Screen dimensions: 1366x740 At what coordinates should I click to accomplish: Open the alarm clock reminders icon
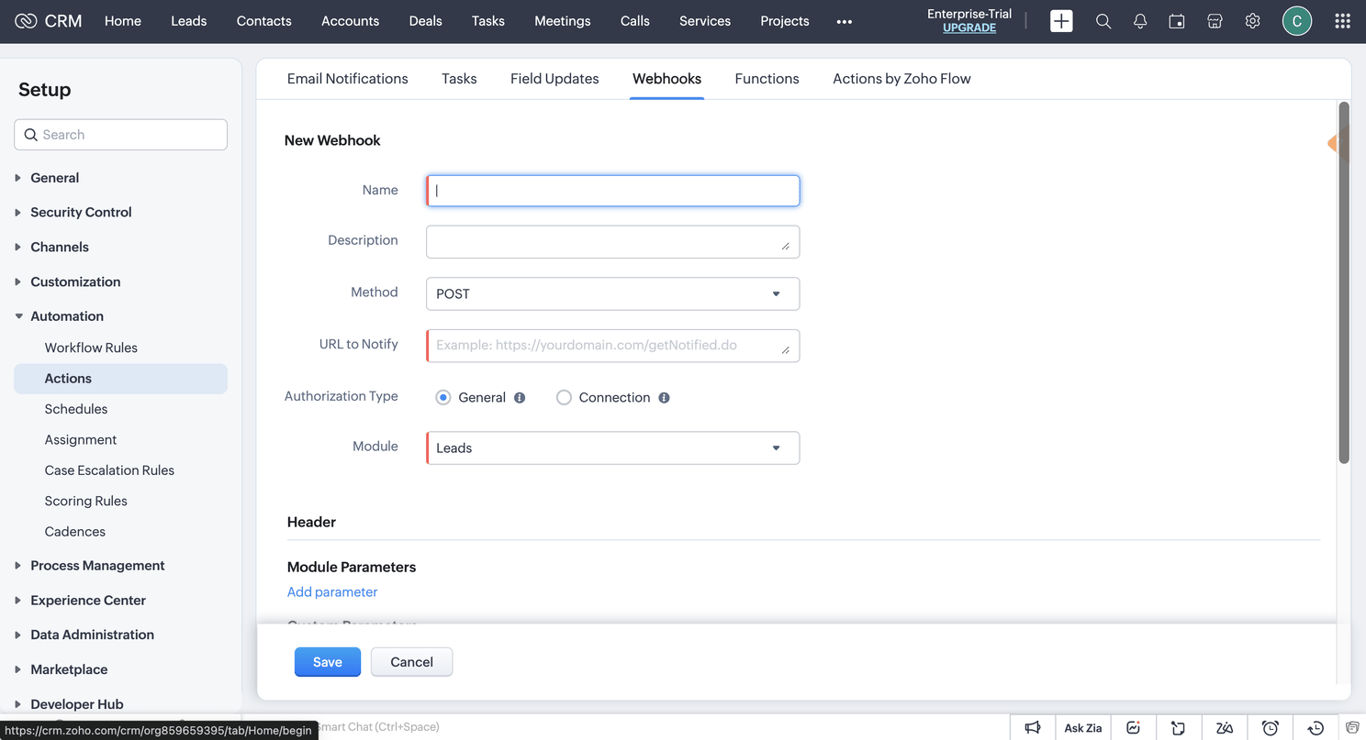(x=1270, y=728)
